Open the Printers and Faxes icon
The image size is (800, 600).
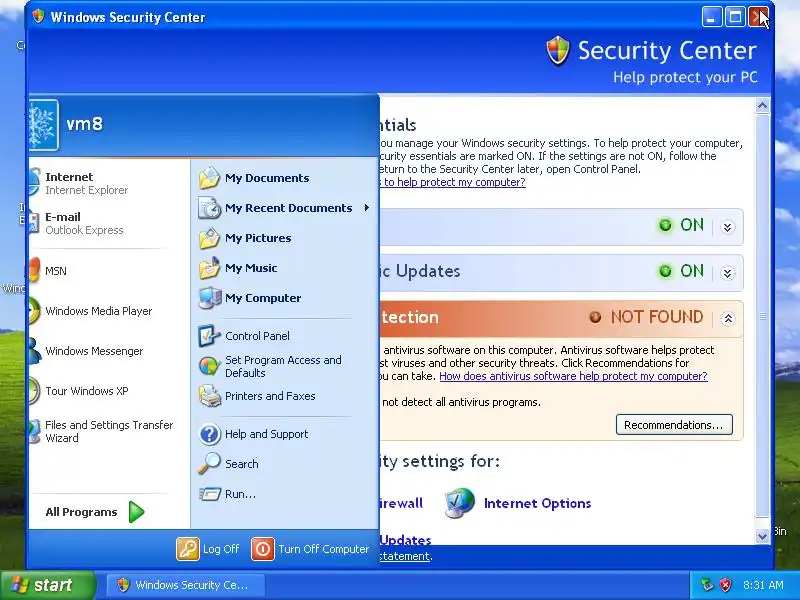click(x=209, y=396)
